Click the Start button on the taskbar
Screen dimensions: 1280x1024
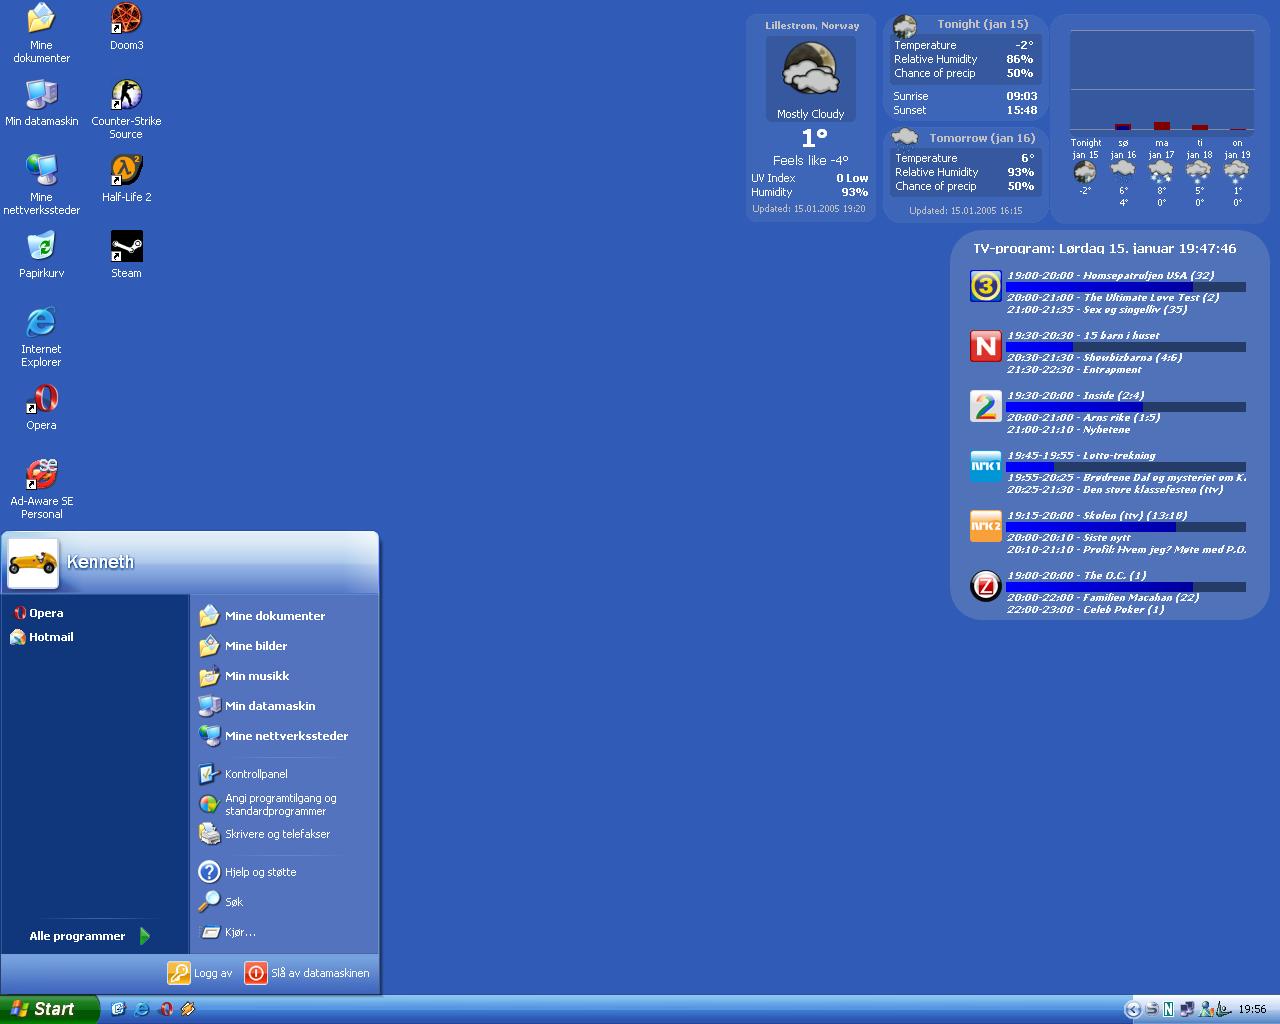pyautogui.click(x=50, y=1009)
